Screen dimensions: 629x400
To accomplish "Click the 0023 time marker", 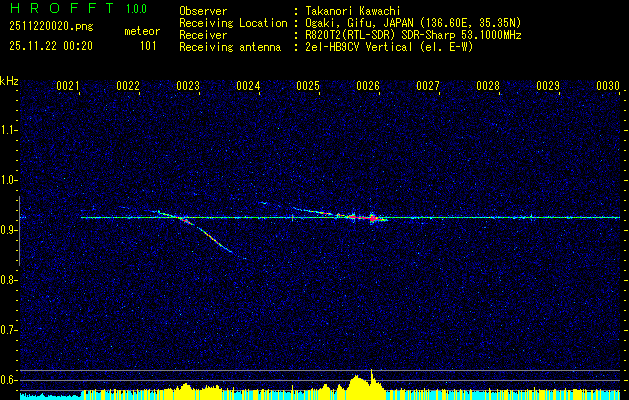I will [x=188, y=86].
